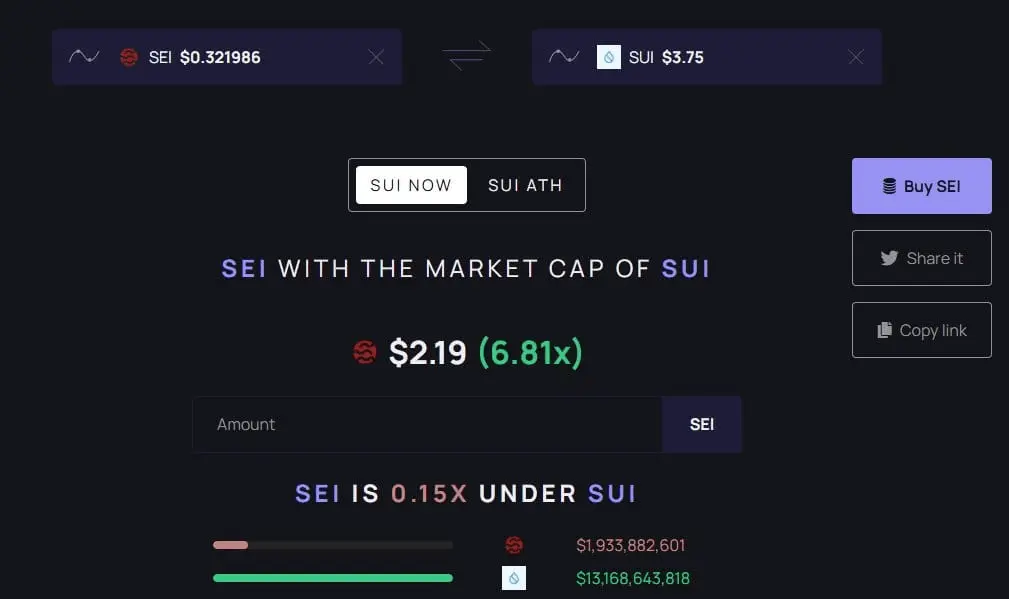The height and width of the screenshot is (599, 1009).
Task: Switch to the SUI ATH option
Action: pos(525,185)
